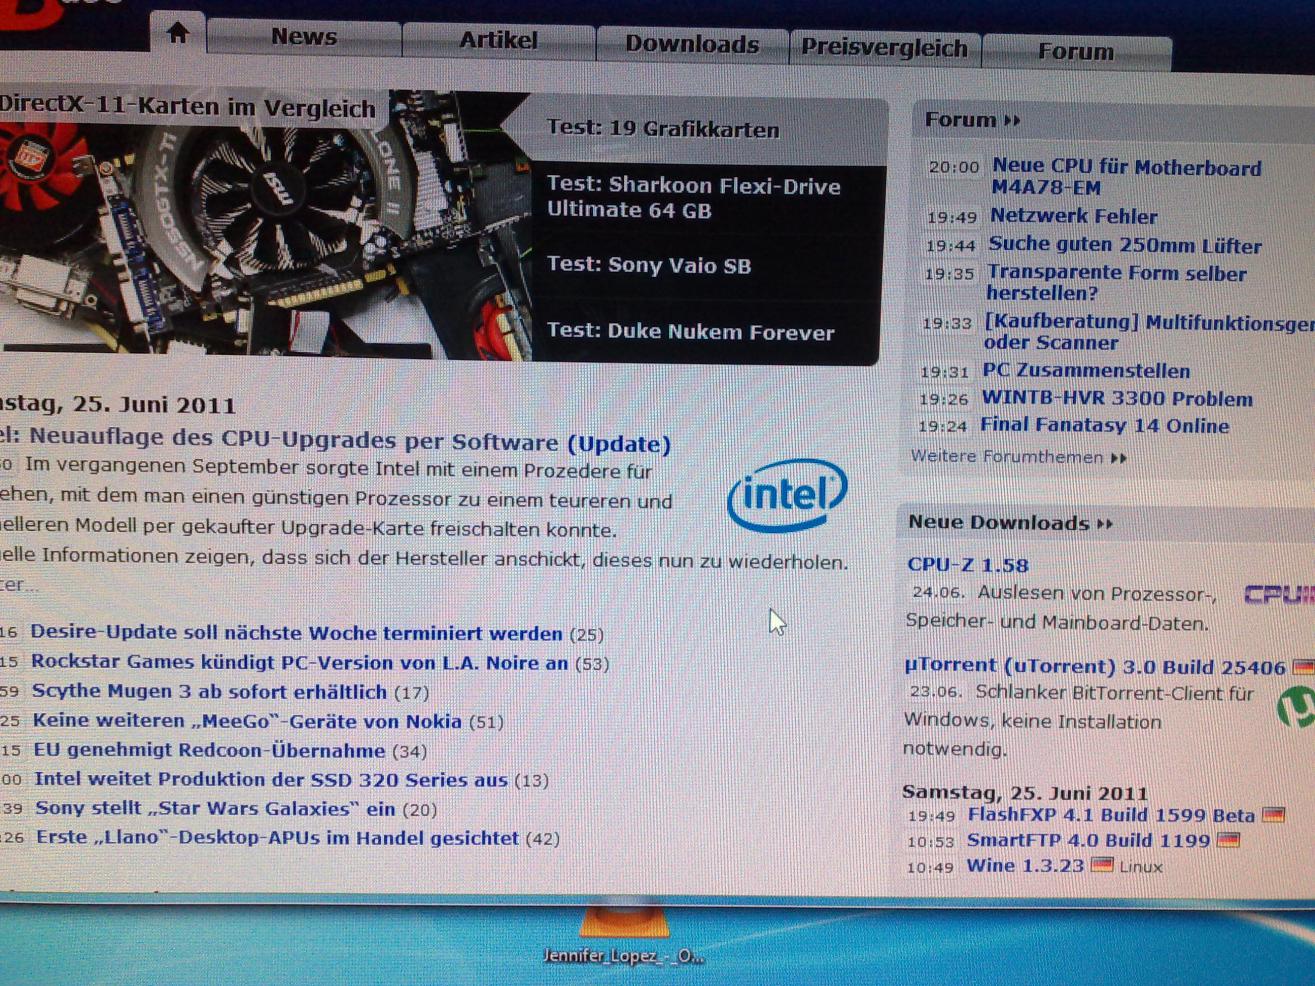Open the Forum sidebar heading arrows
This screenshot has height=986, width=1315.
pyautogui.click(x=1012, y=121)
